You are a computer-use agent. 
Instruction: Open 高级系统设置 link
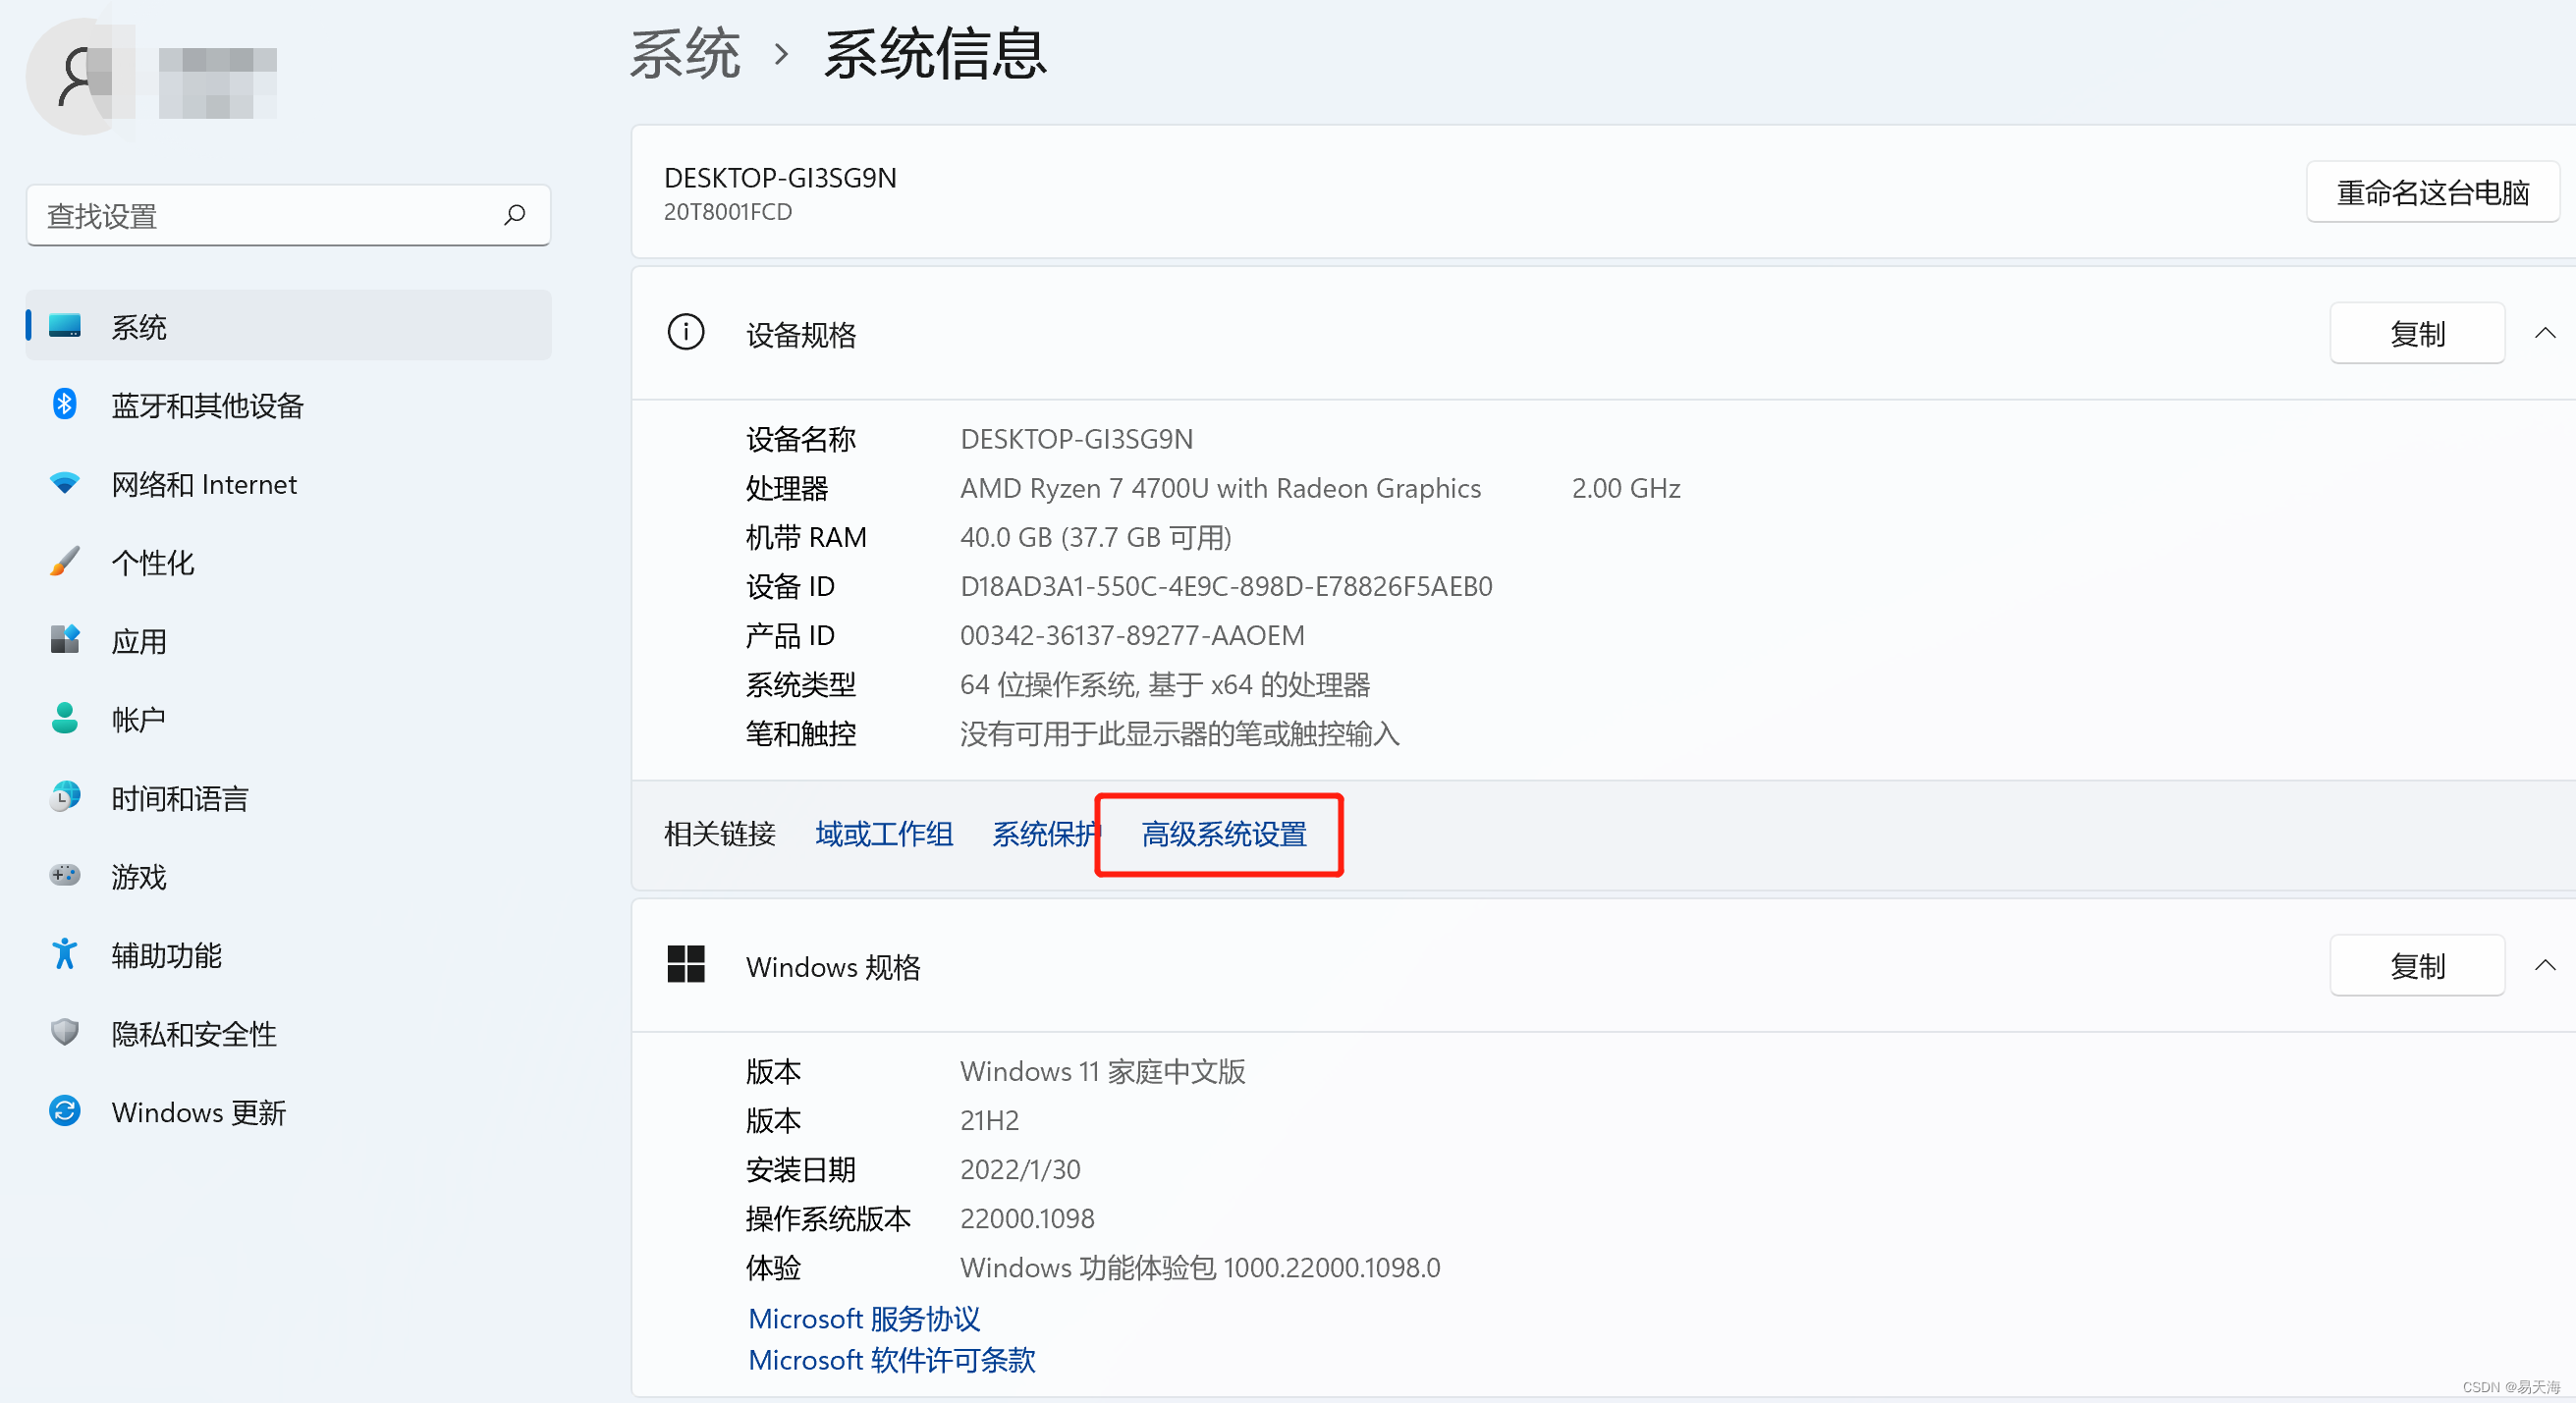[1224, 833]
